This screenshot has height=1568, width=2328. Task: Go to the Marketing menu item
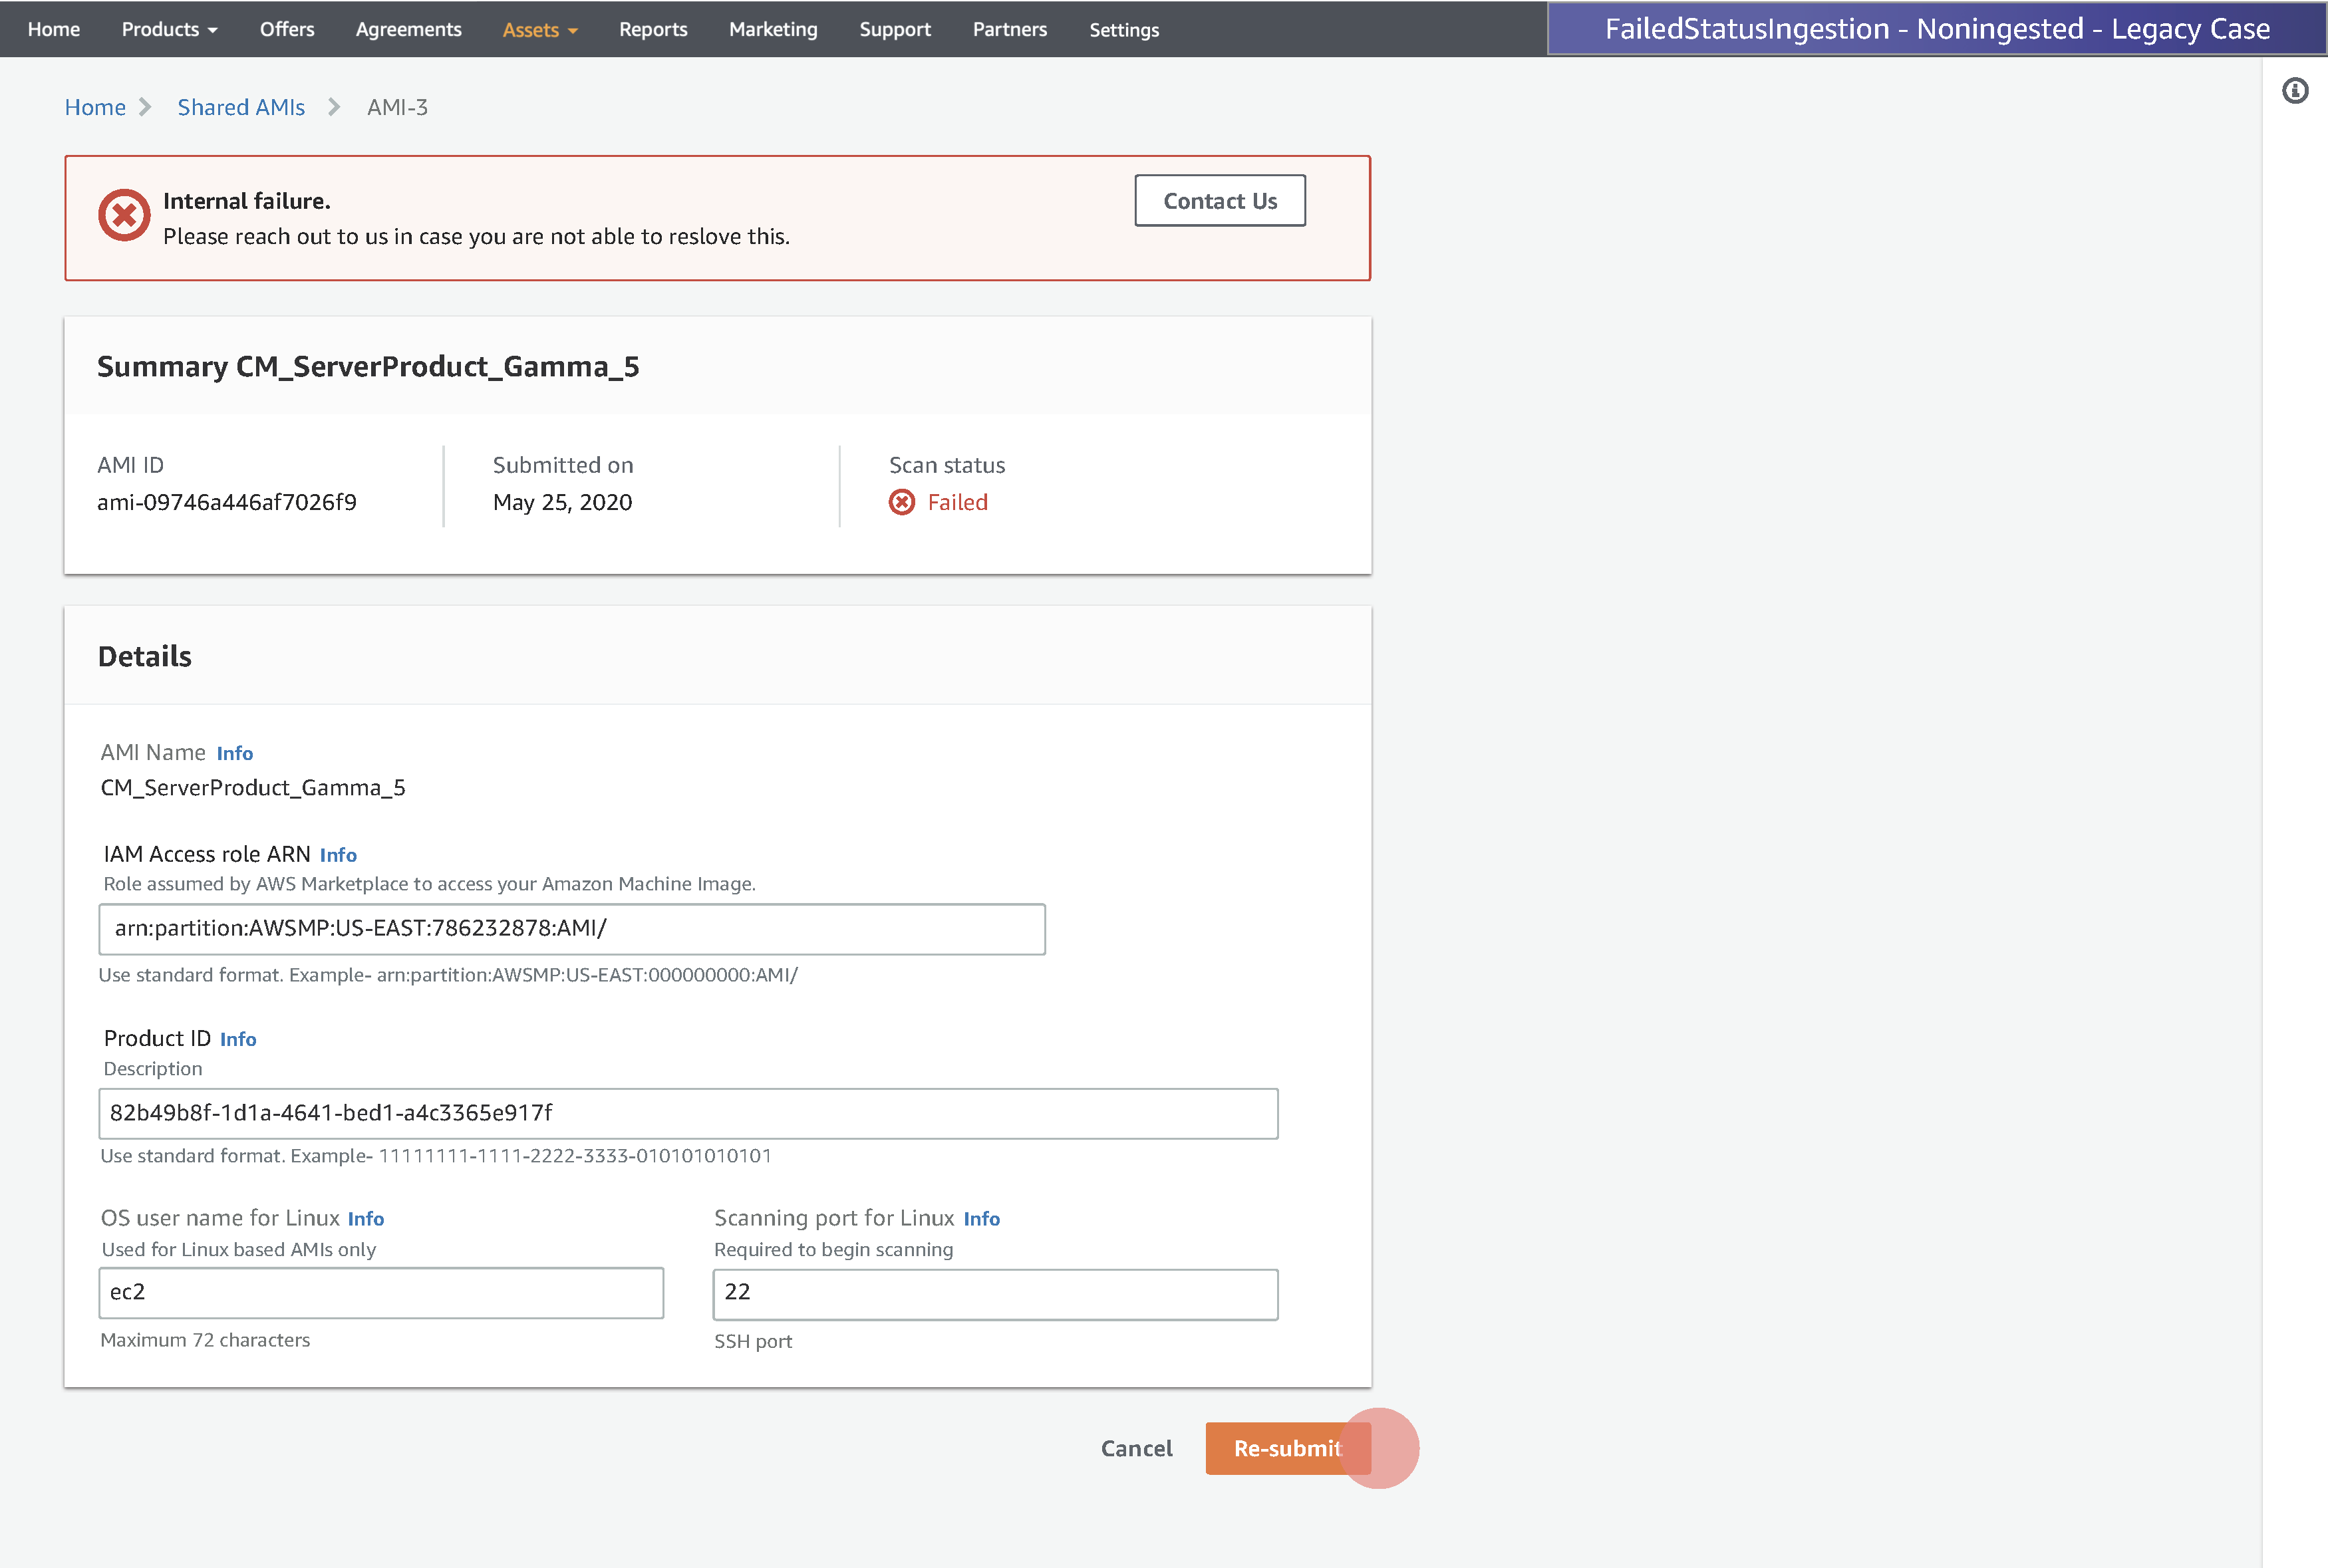(x=772, y=29)
